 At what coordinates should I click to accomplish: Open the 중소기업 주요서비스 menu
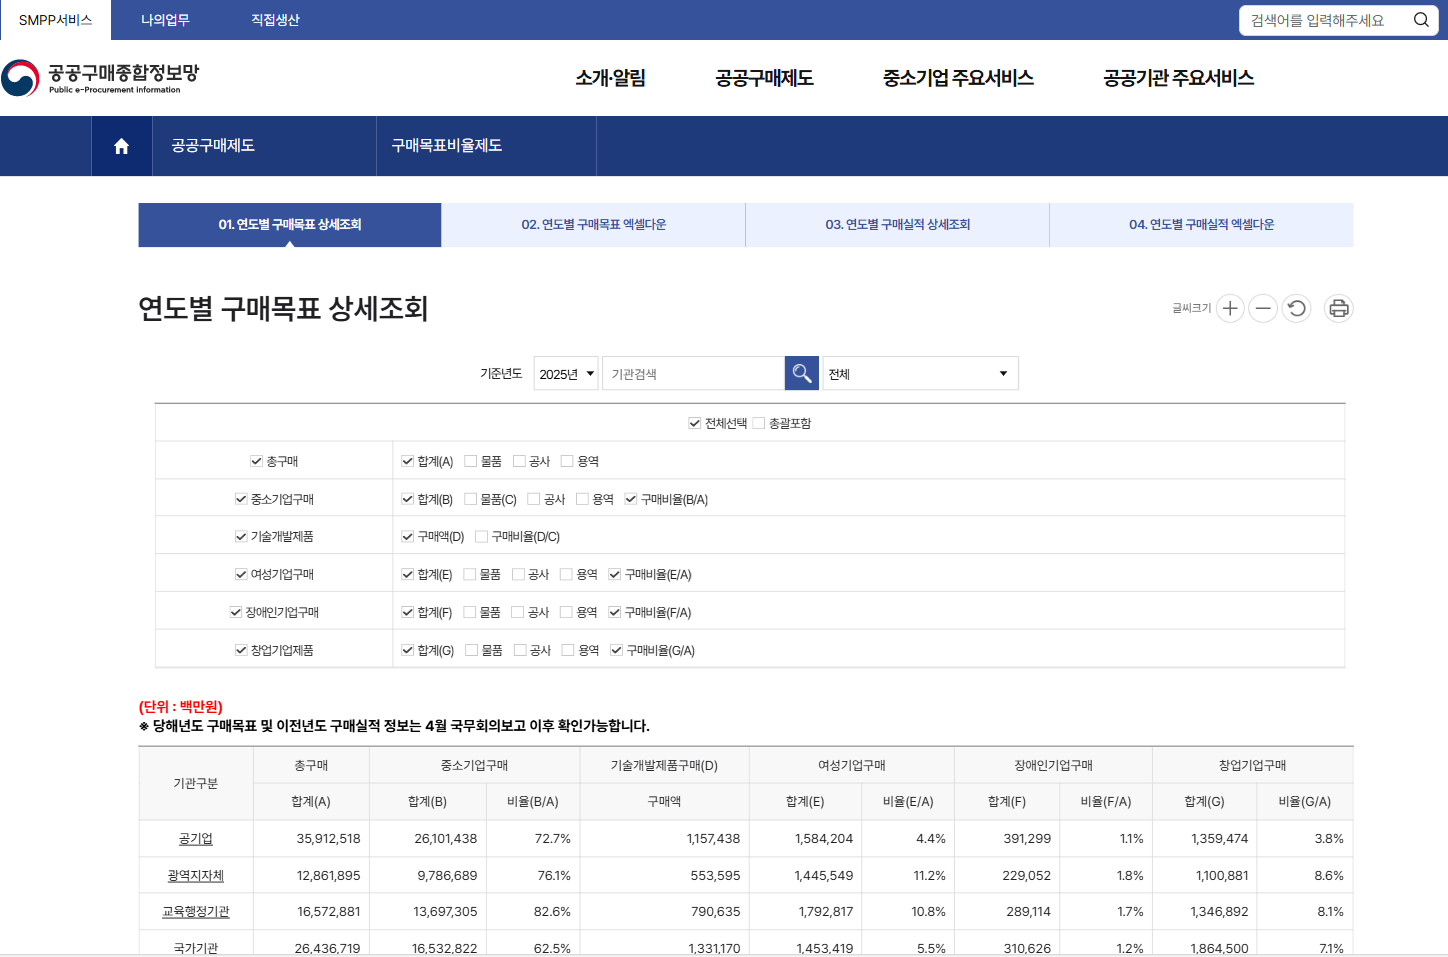(x=958, y=78)
